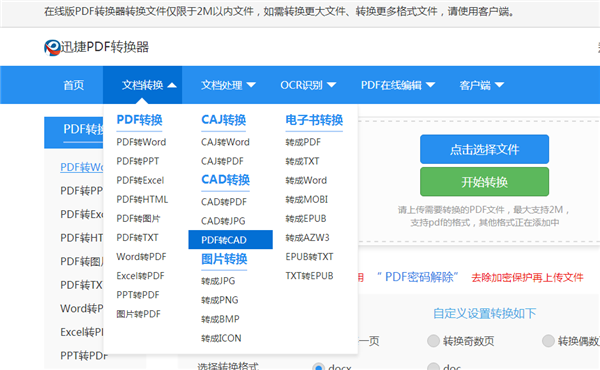Click the CAD转换 section heading
This screenshot has height=370, width=600.
point(225,179)
